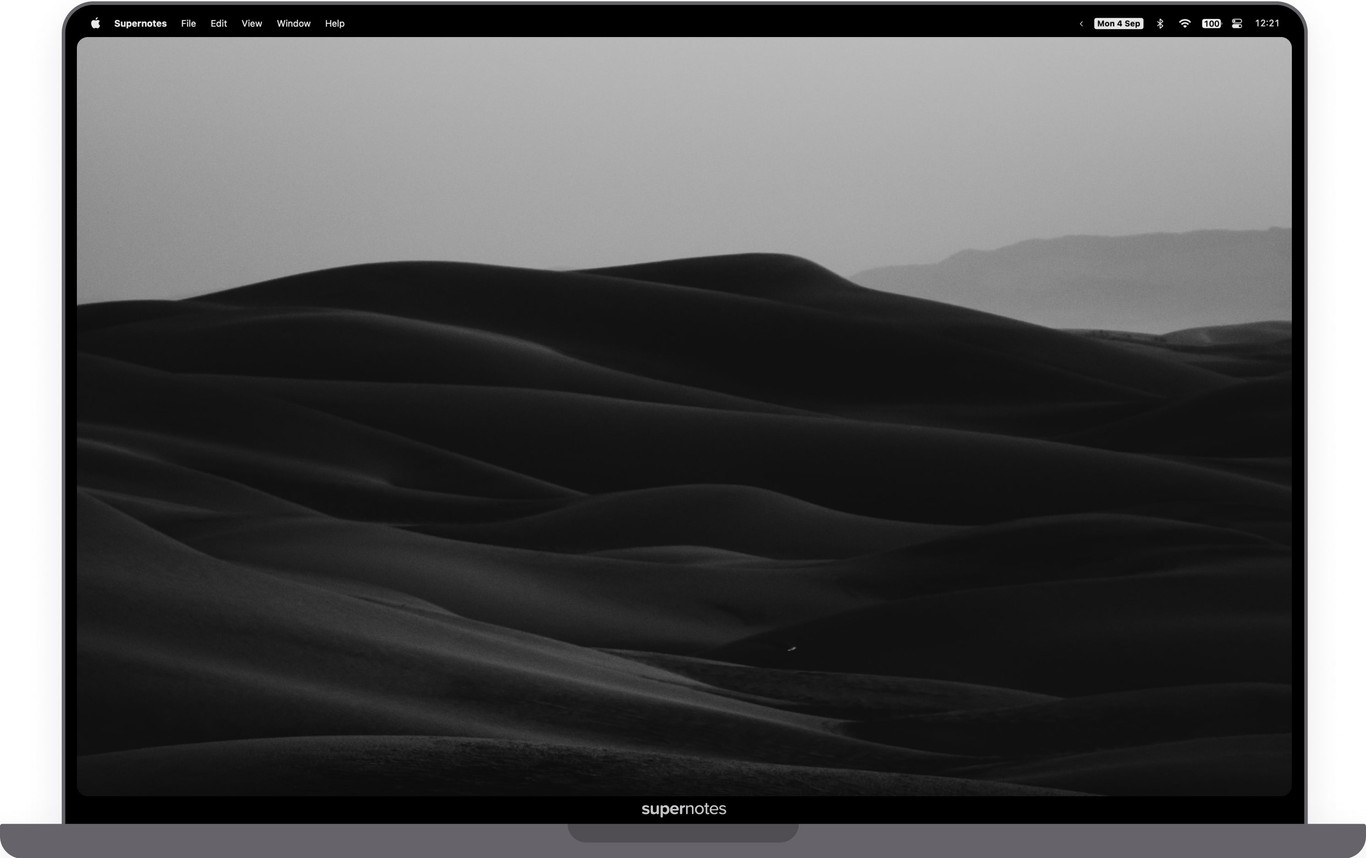Click the grey sky area of the desktop
The width and height of the screenshot is (1366, 858).
[600, 140]
